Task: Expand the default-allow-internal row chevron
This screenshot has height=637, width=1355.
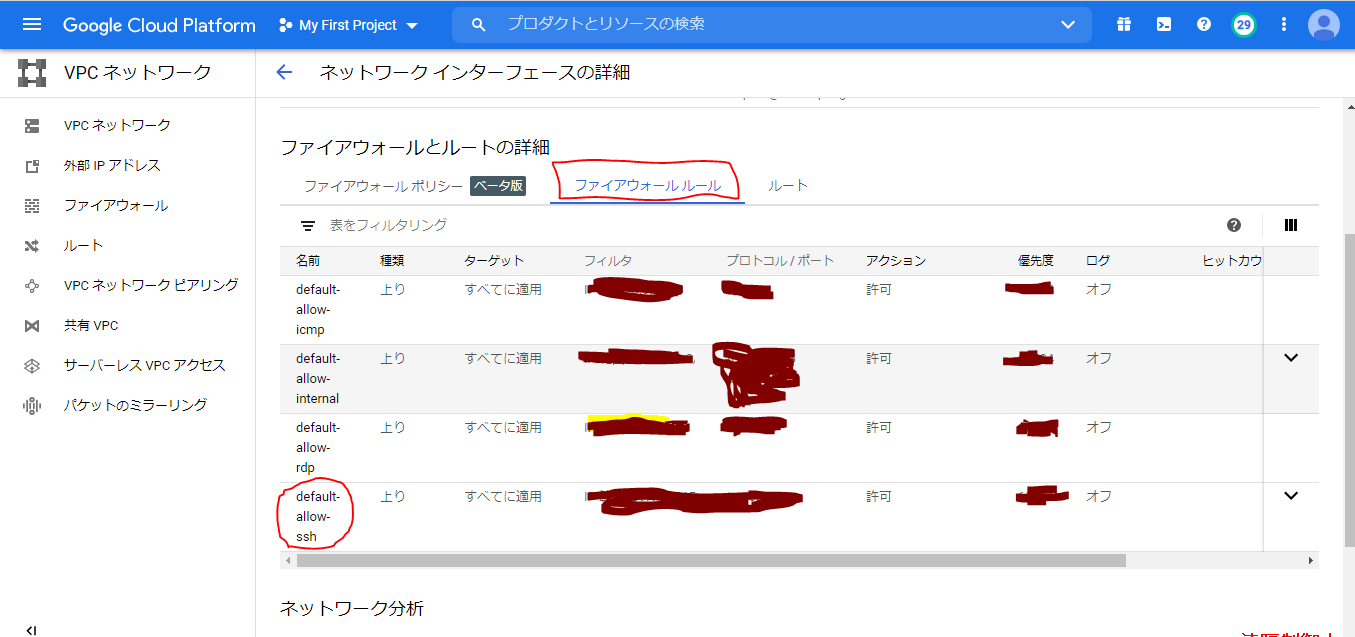Action: pyautogui.click(x=1291, y=357)
